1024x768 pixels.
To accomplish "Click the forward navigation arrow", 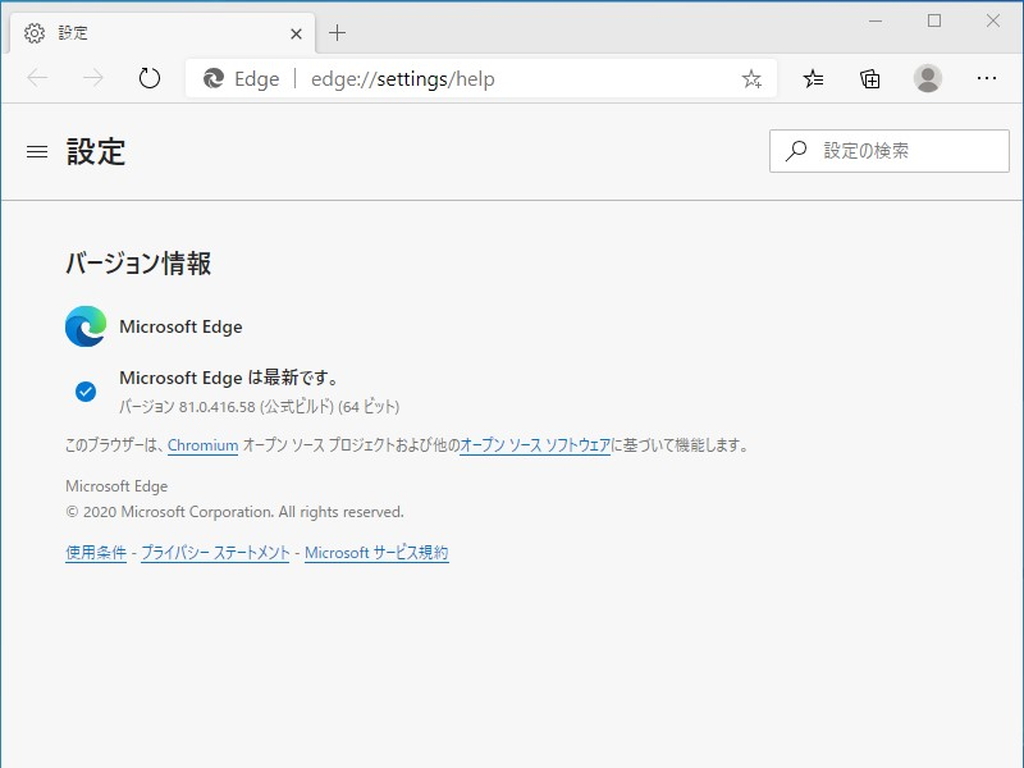I will [x=93, y=78].
